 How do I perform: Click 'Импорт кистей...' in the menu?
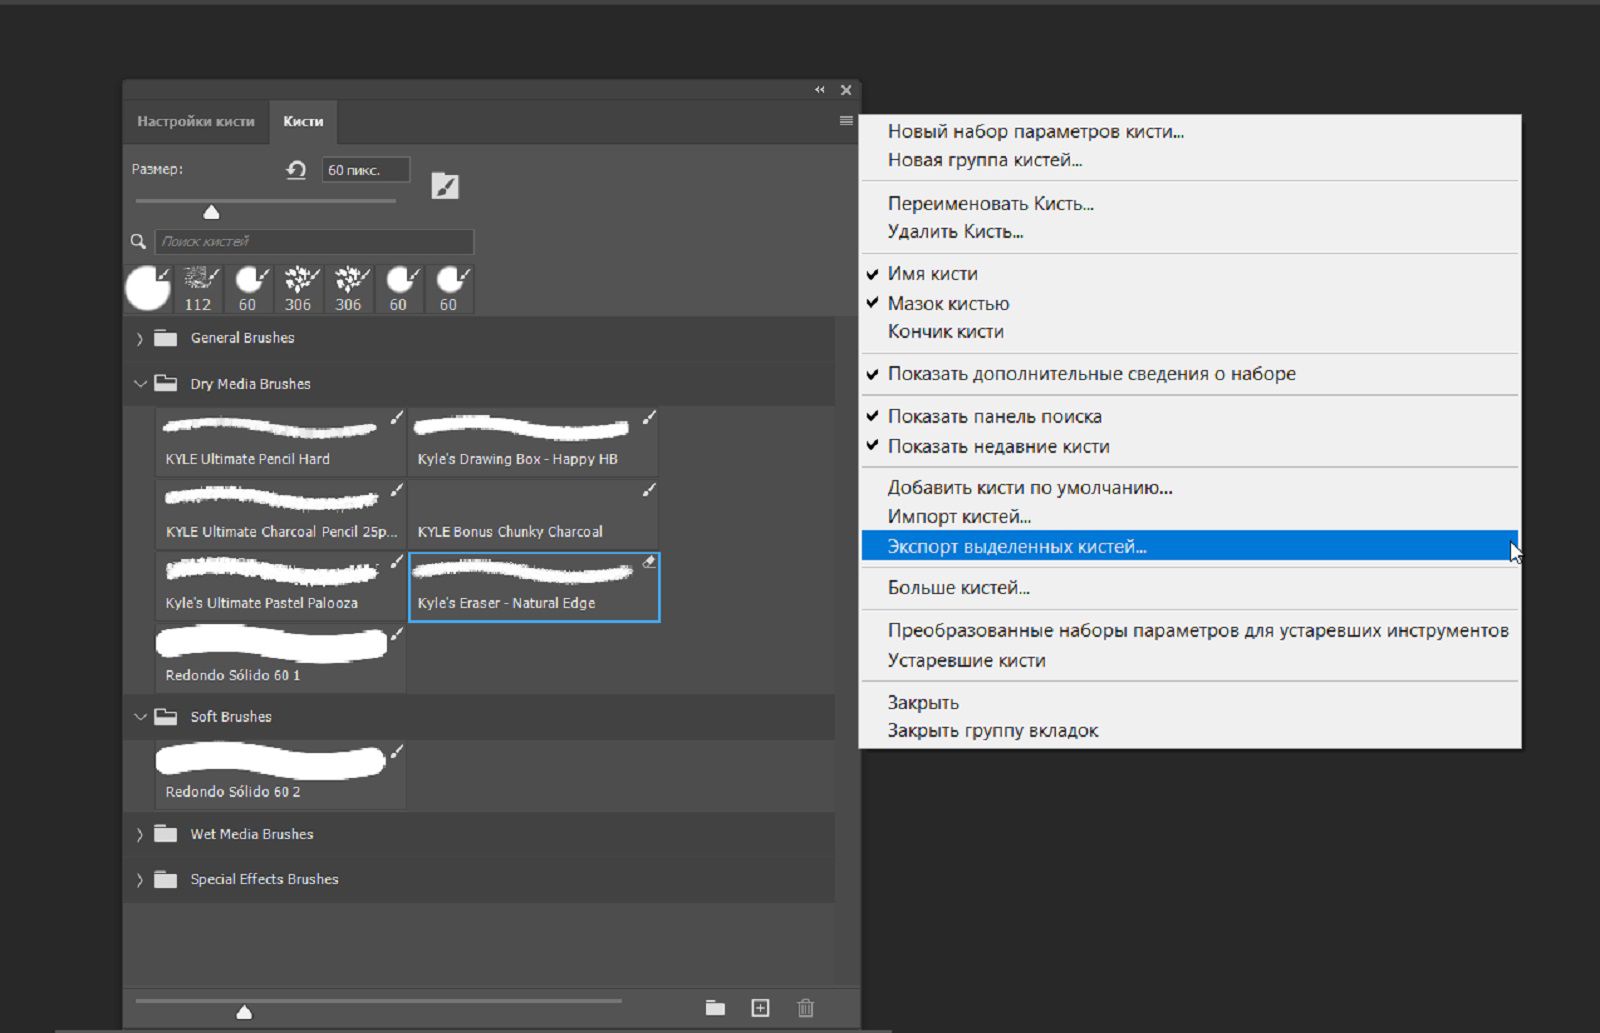pyautogui.click(x=959, y=517)
